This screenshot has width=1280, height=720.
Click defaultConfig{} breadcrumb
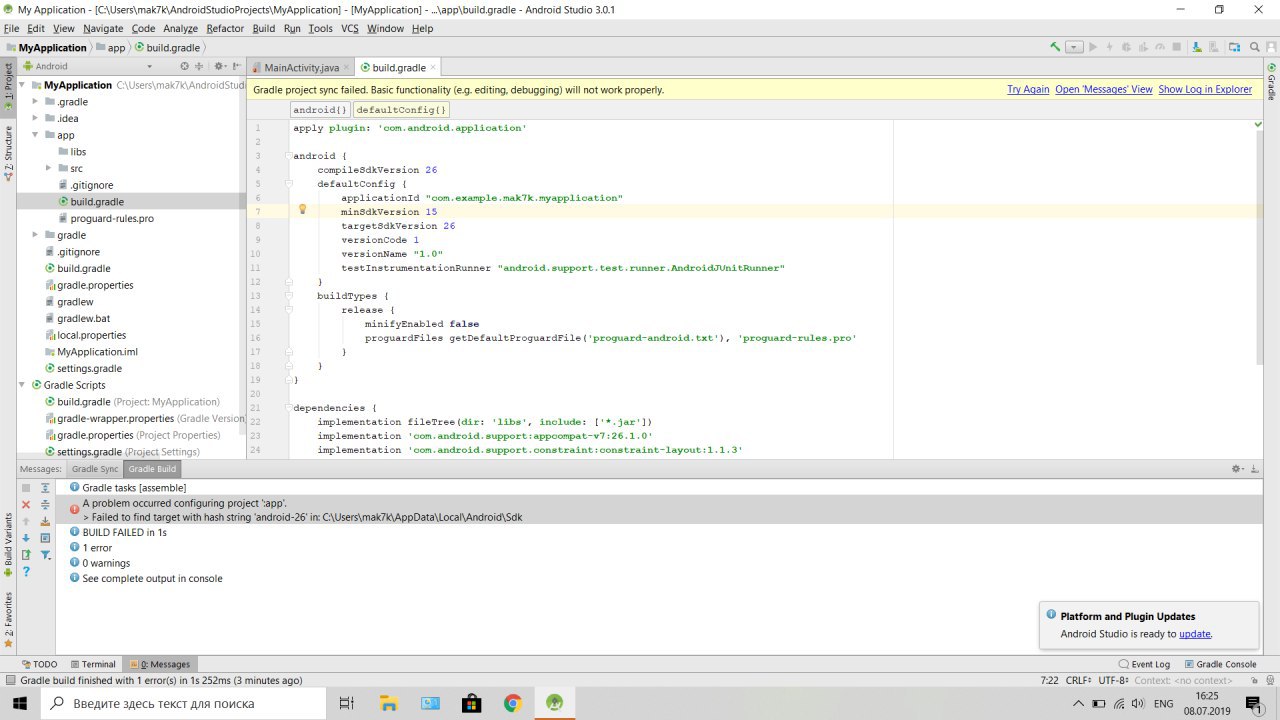(401, 110)
